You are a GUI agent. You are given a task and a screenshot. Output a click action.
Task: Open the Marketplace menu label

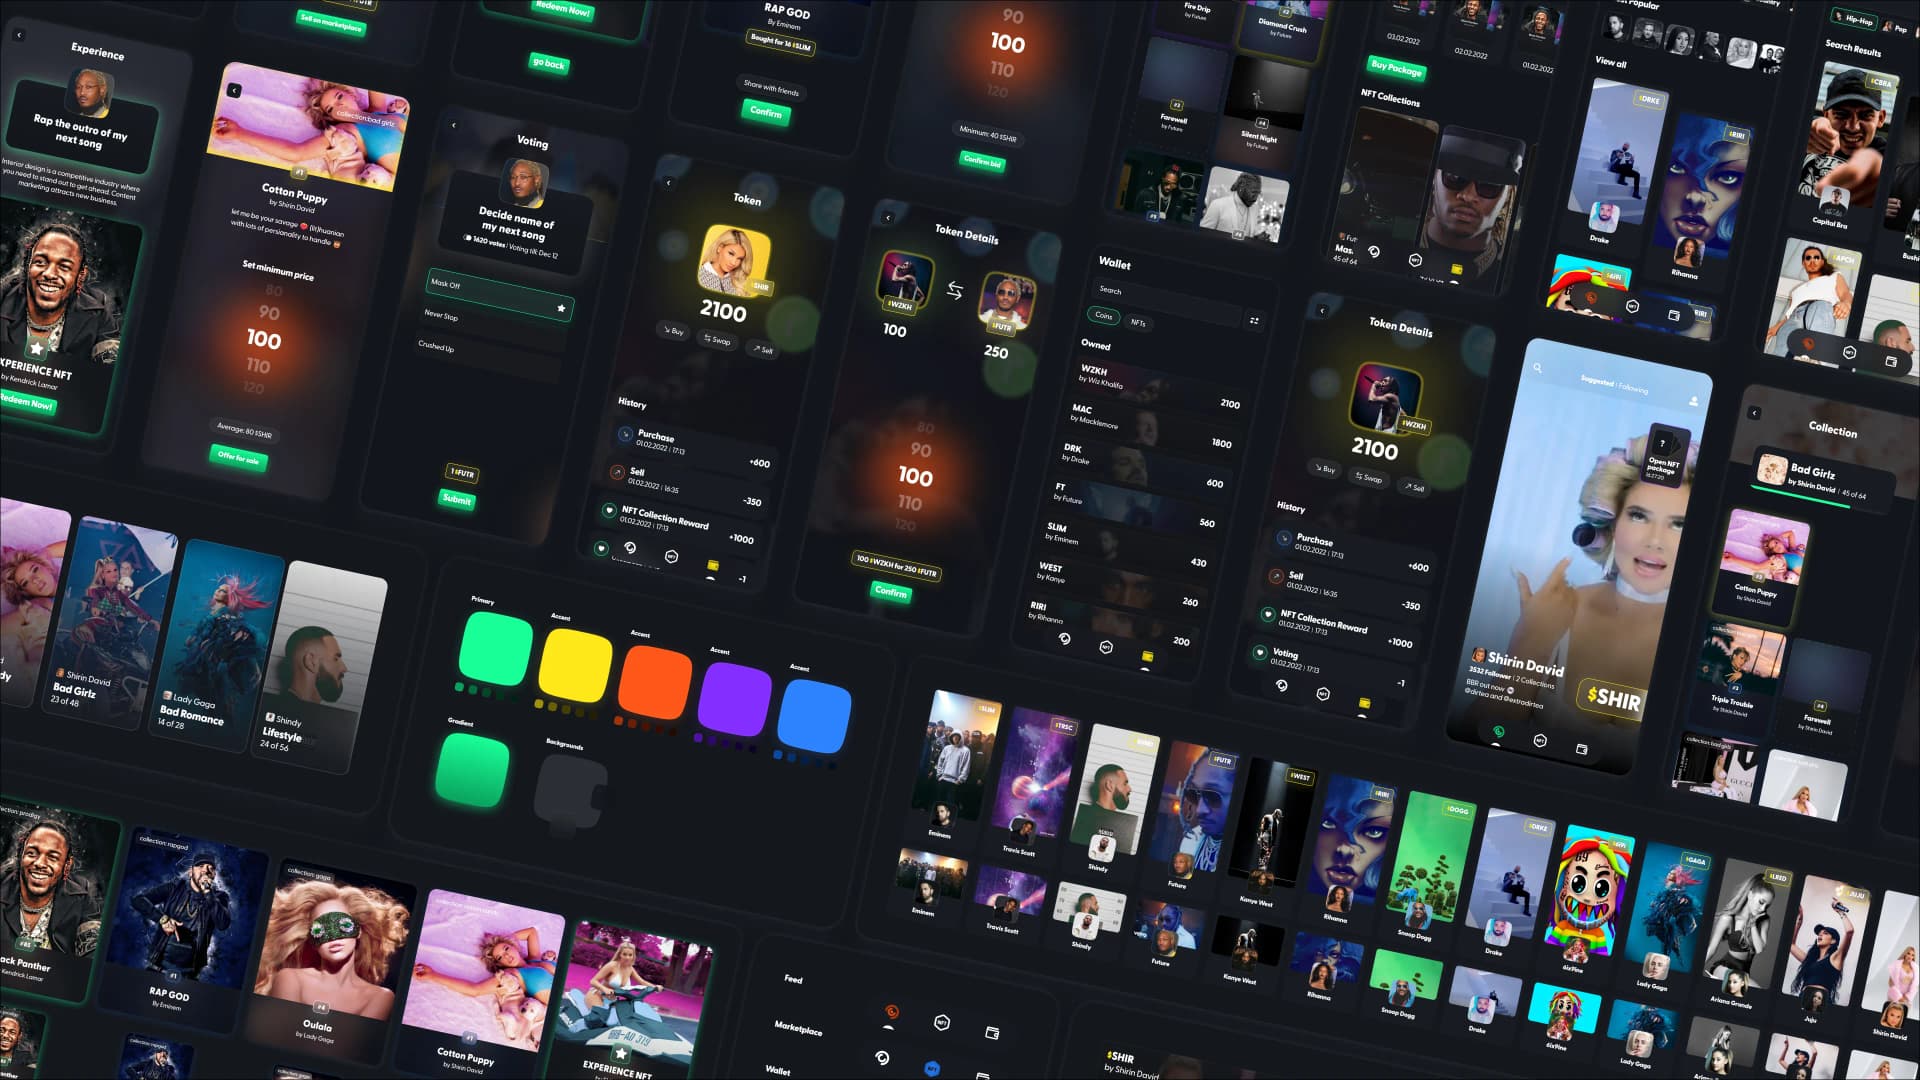pyautogui.click(x=798, y=1027)
